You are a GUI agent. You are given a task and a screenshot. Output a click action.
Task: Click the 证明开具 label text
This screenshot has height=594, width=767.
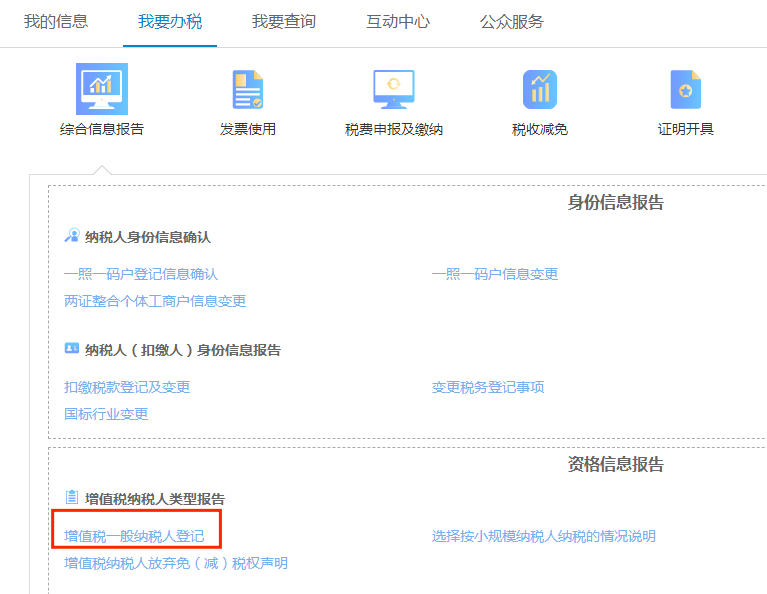(x=686, y=129)
